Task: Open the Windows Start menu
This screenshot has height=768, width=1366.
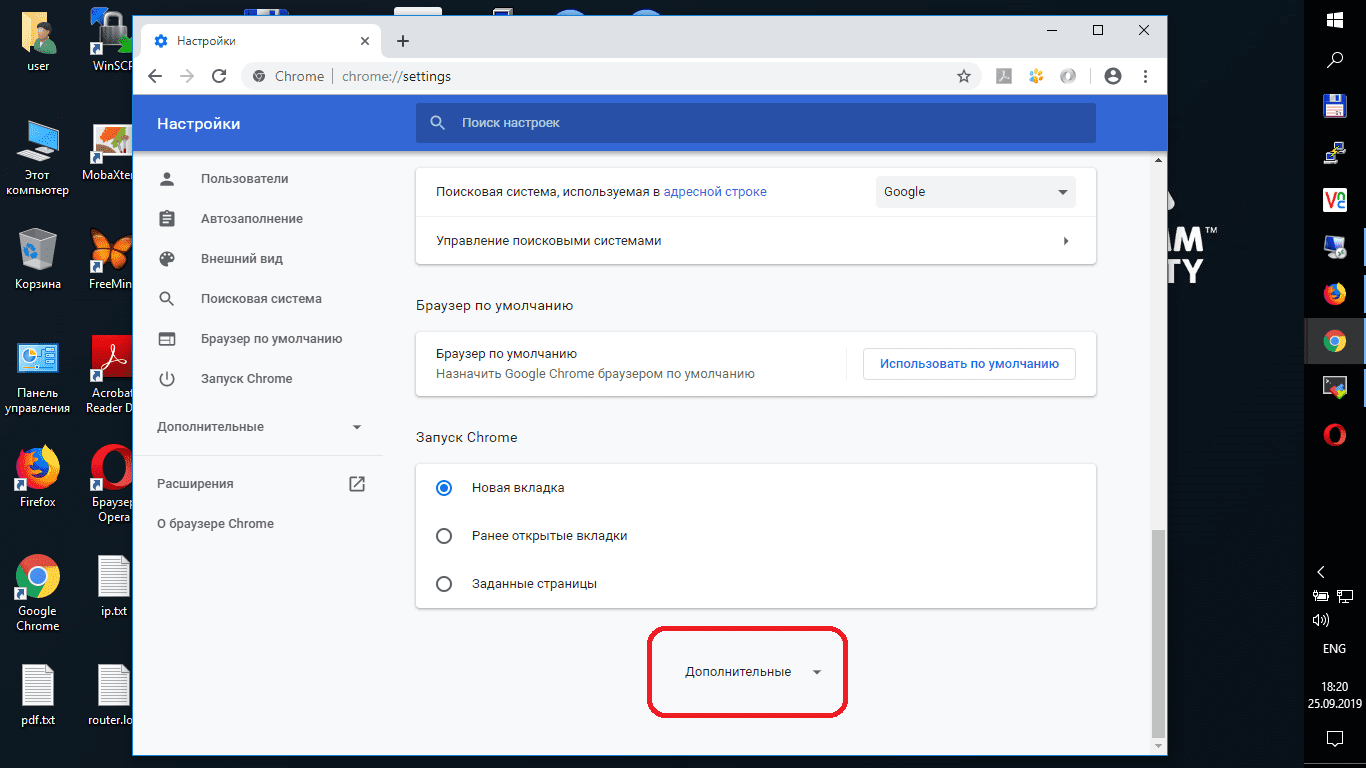Action: pos(1335,20)
